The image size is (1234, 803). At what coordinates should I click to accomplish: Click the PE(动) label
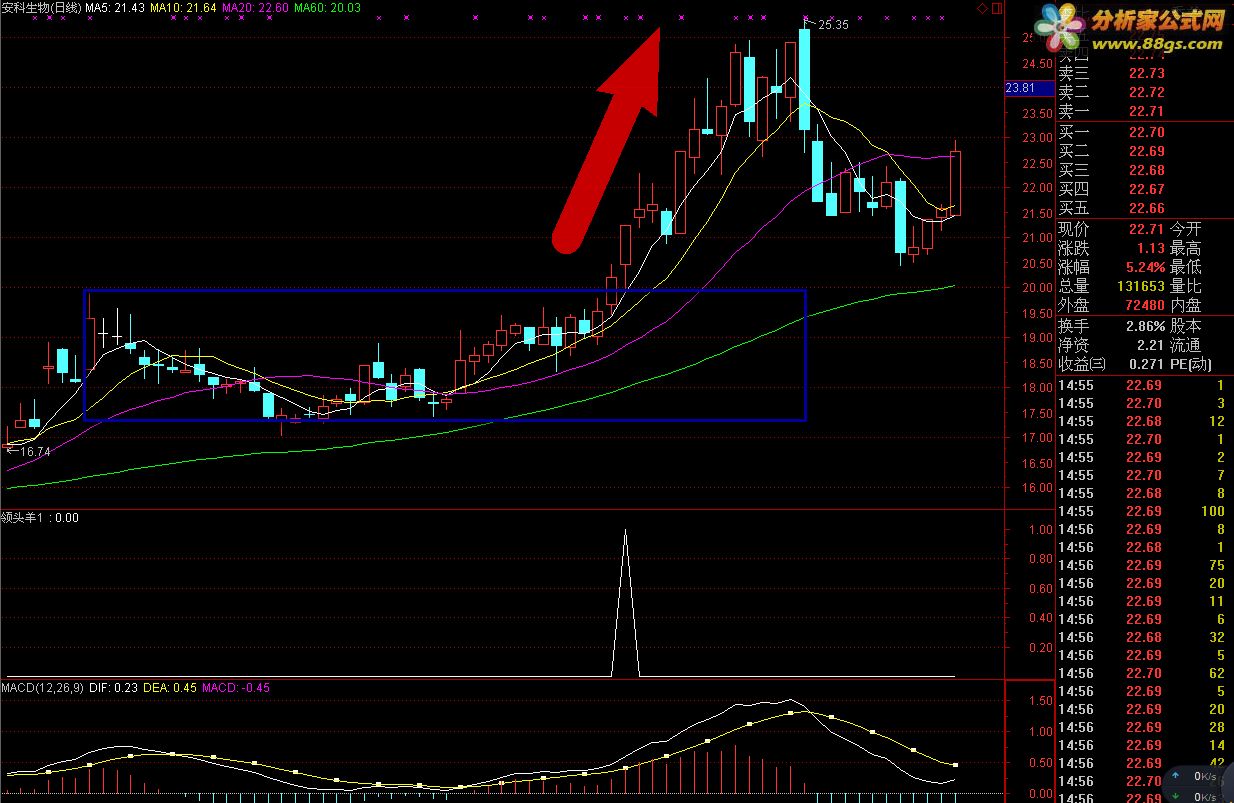[x=1190, y=364]
